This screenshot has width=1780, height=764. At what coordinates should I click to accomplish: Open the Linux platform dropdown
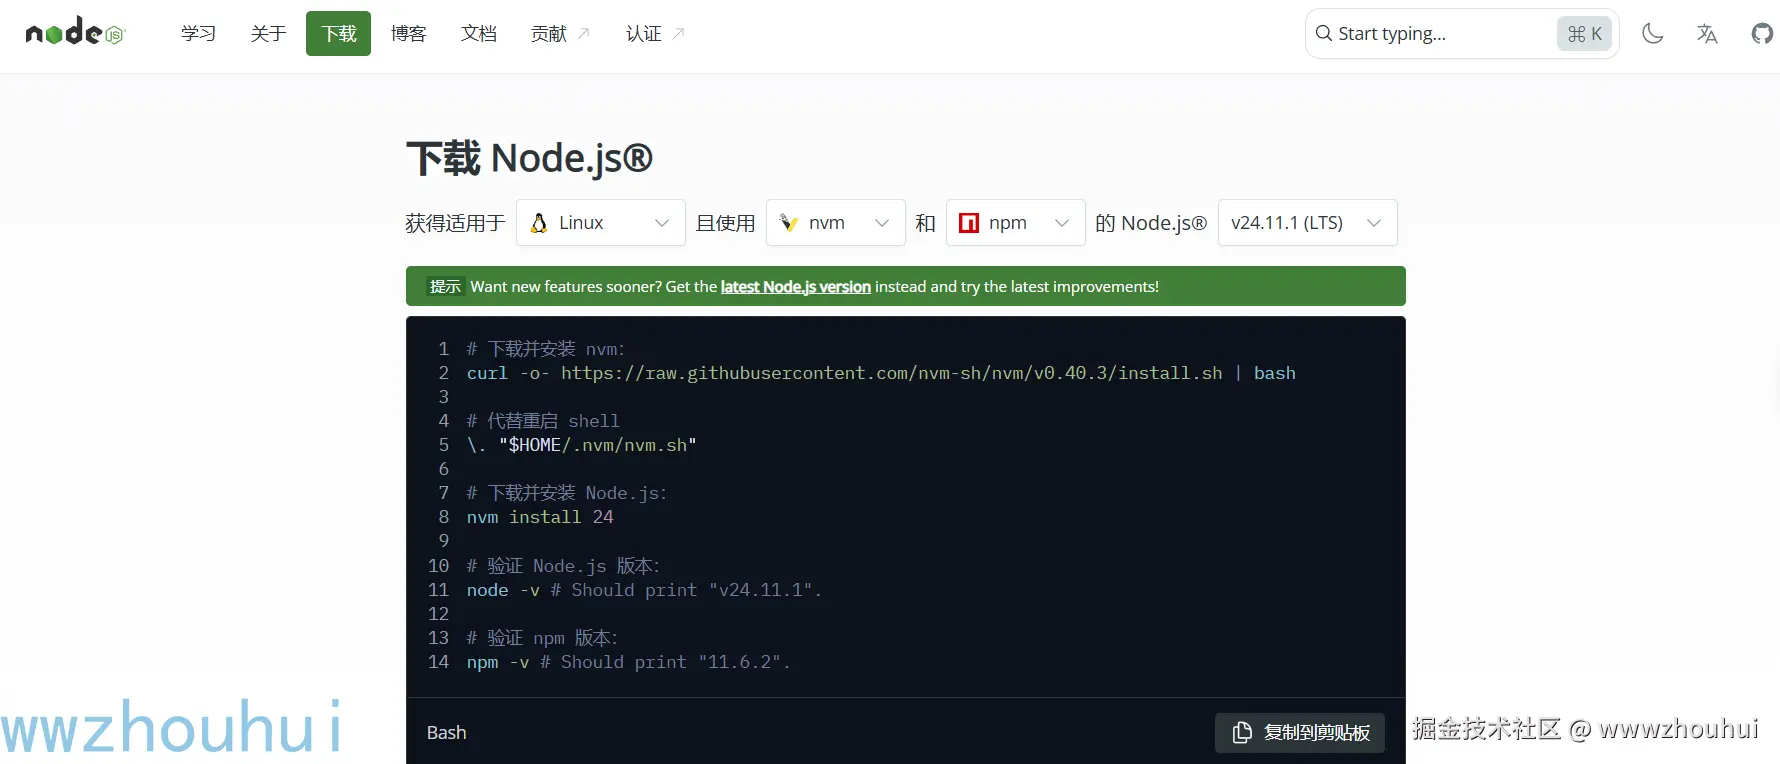(601, 223)
